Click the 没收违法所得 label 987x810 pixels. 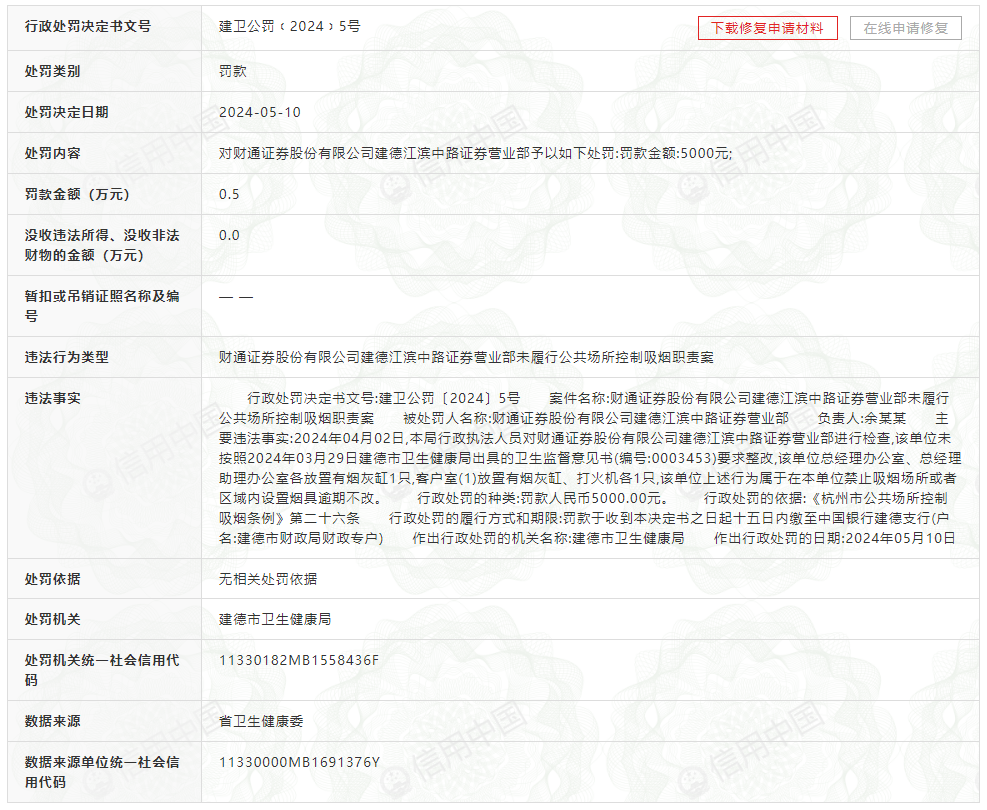102,245
